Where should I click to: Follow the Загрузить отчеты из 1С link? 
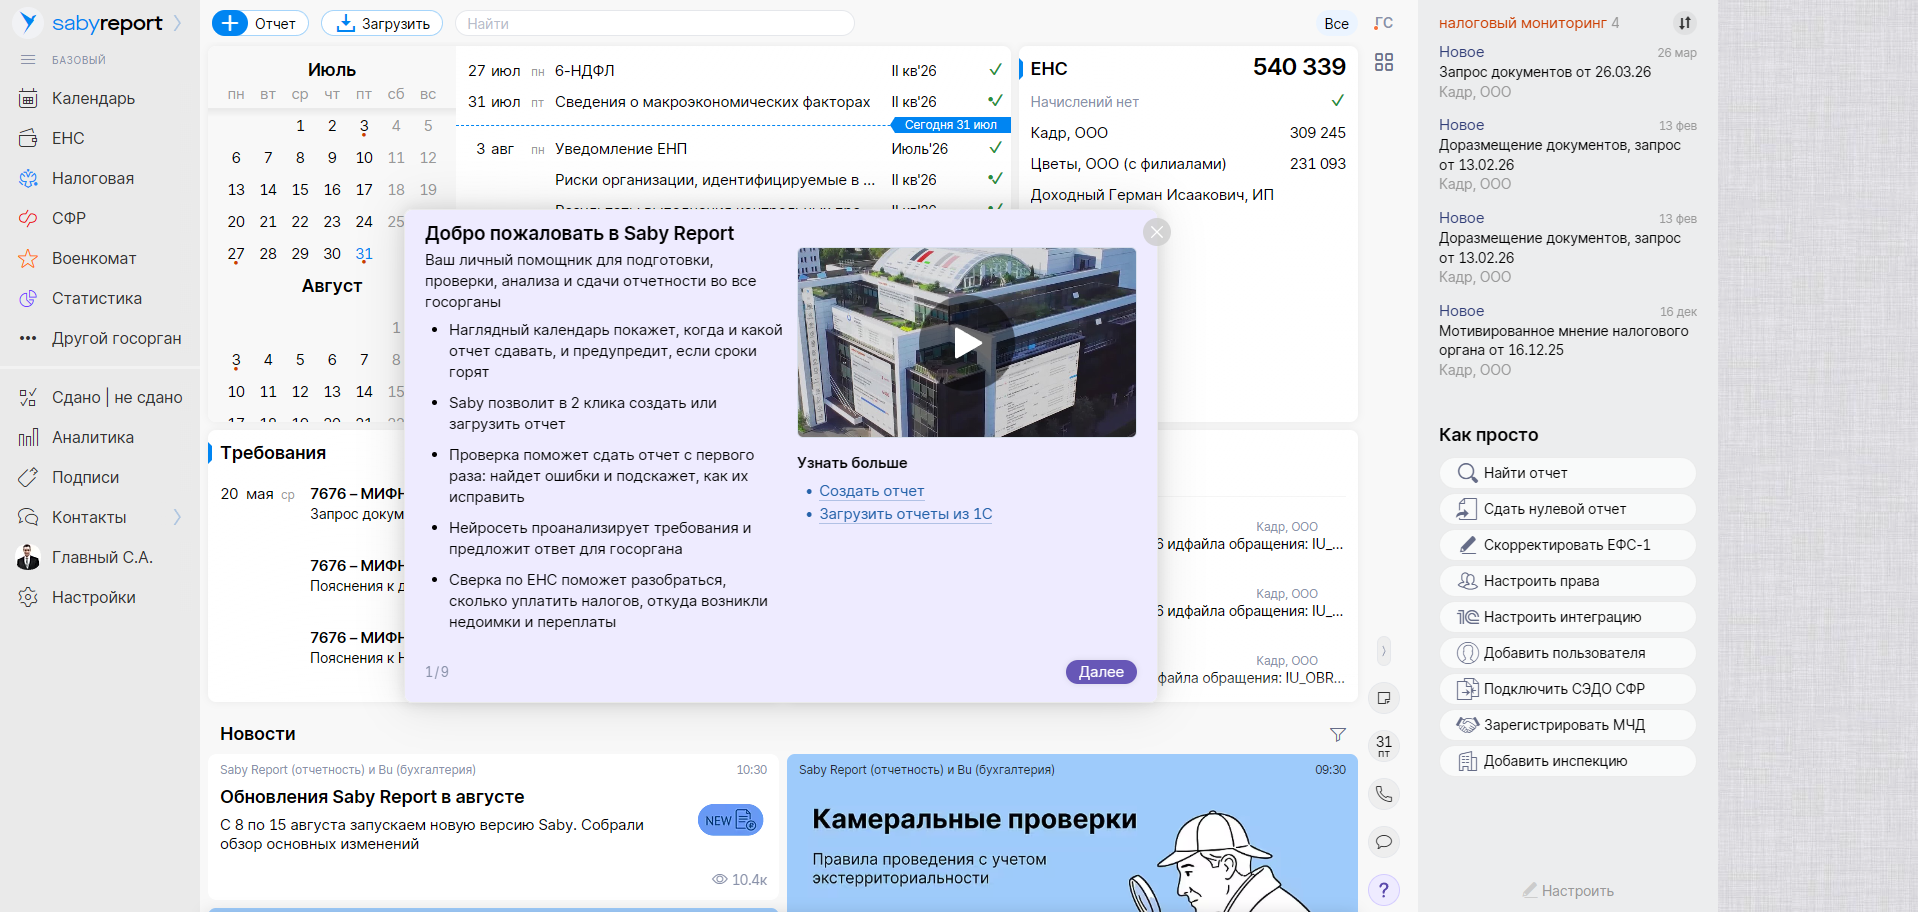point(905,514)
